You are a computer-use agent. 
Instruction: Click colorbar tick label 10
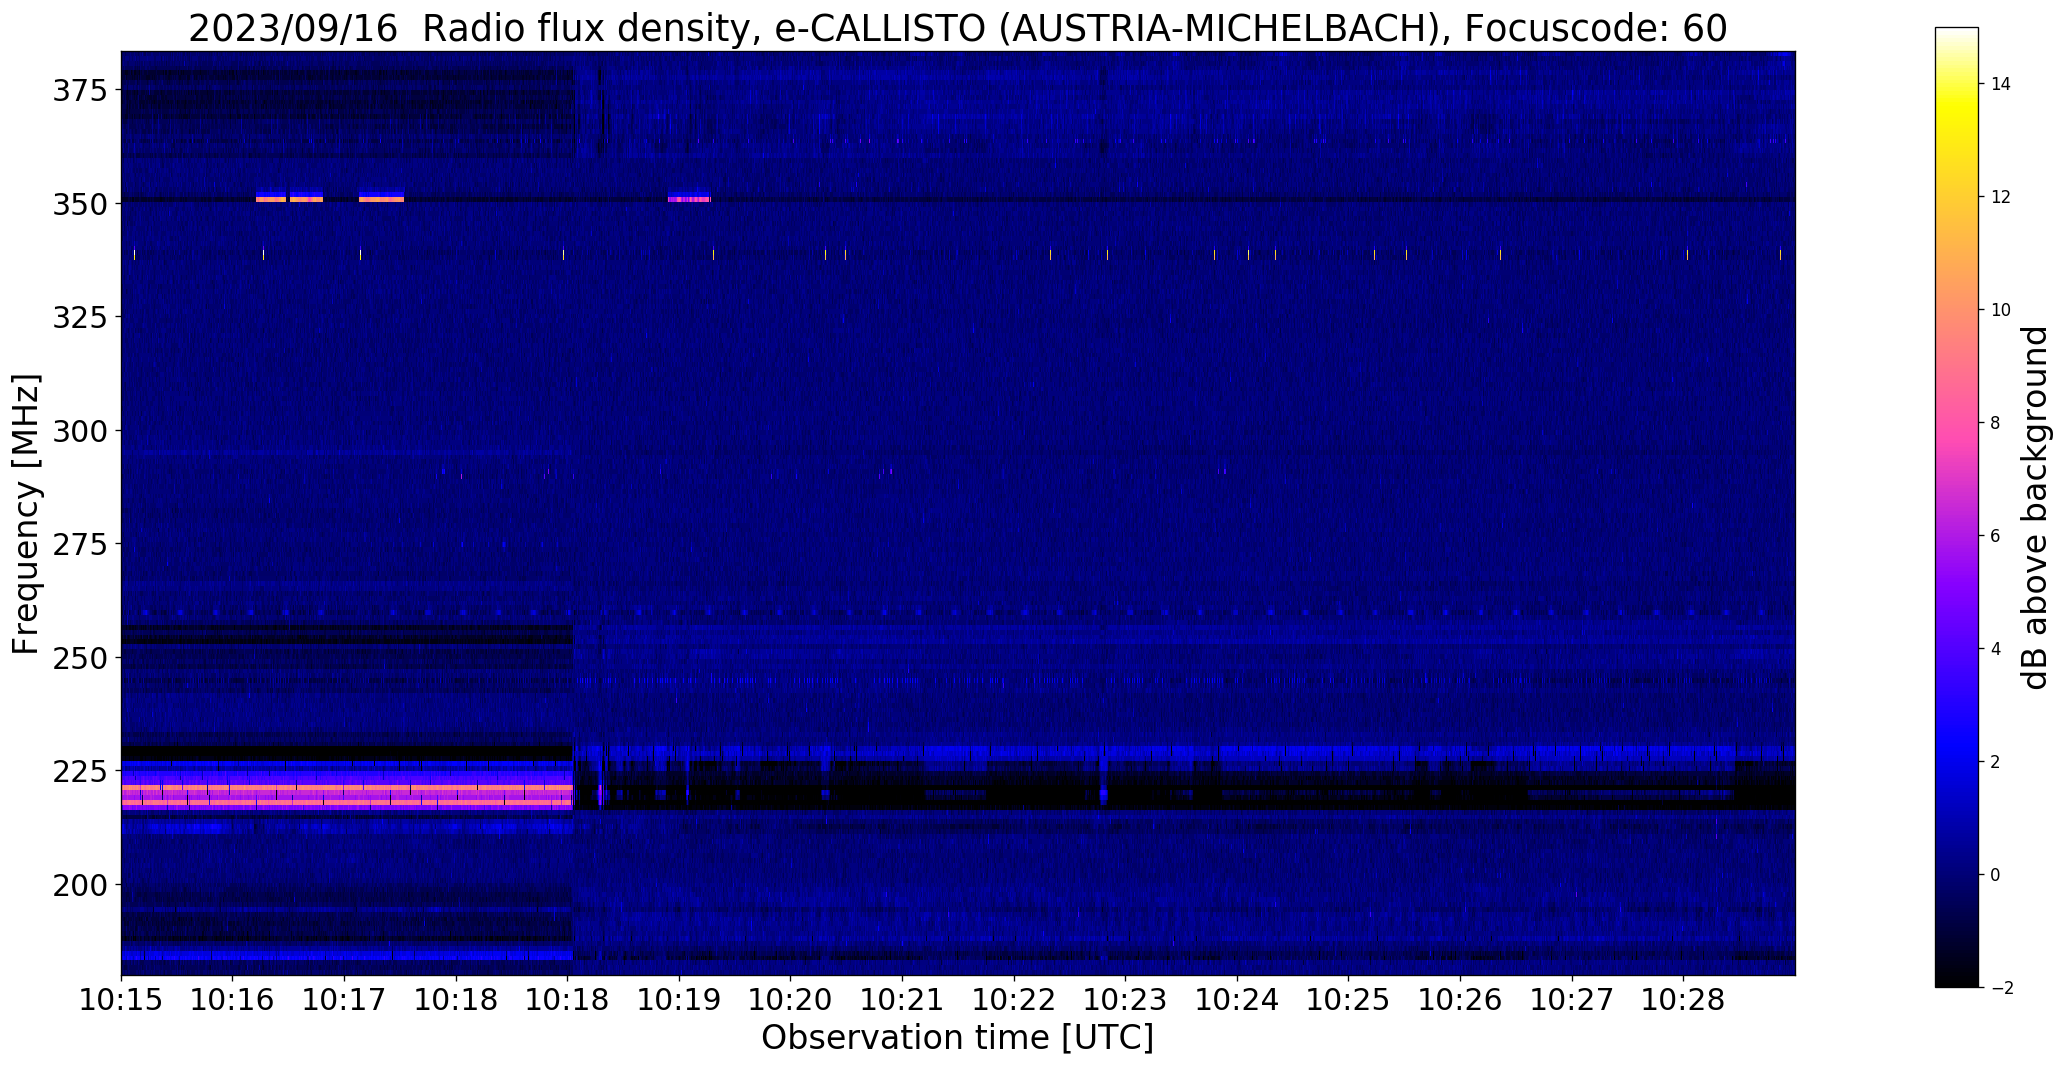pos(2001,310)
